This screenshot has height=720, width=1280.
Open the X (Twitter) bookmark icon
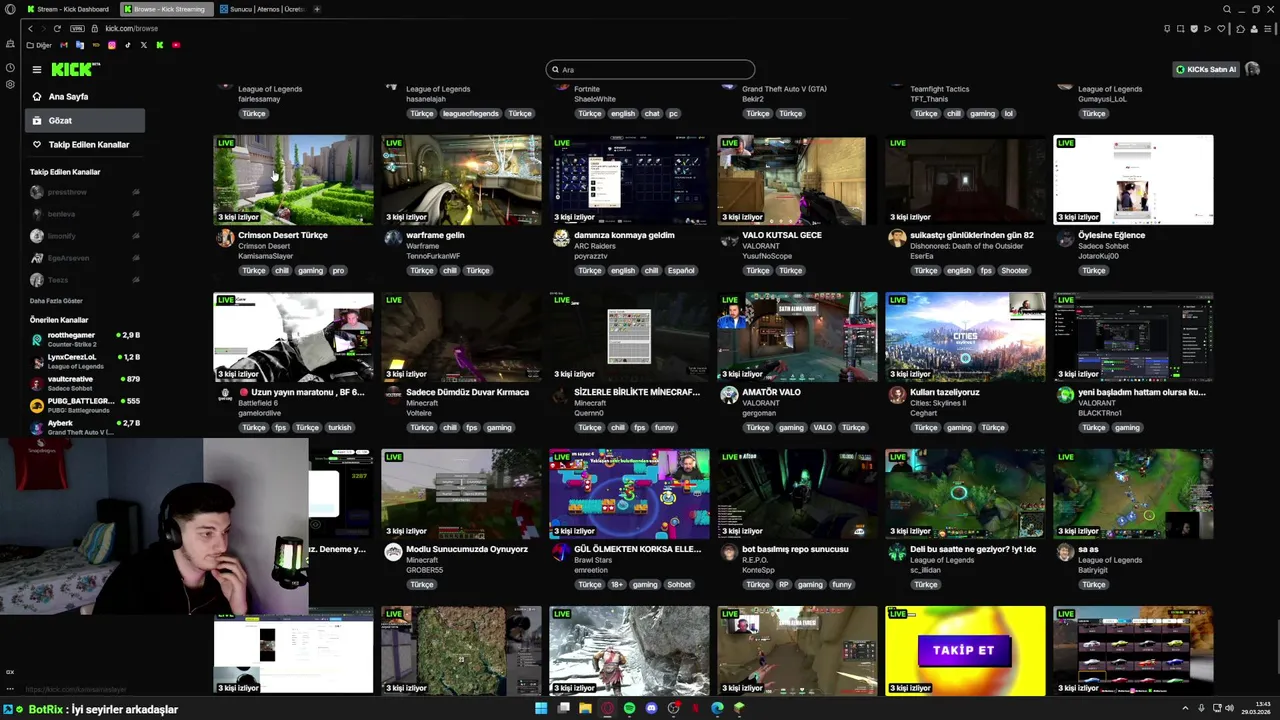tap(143, 45)
